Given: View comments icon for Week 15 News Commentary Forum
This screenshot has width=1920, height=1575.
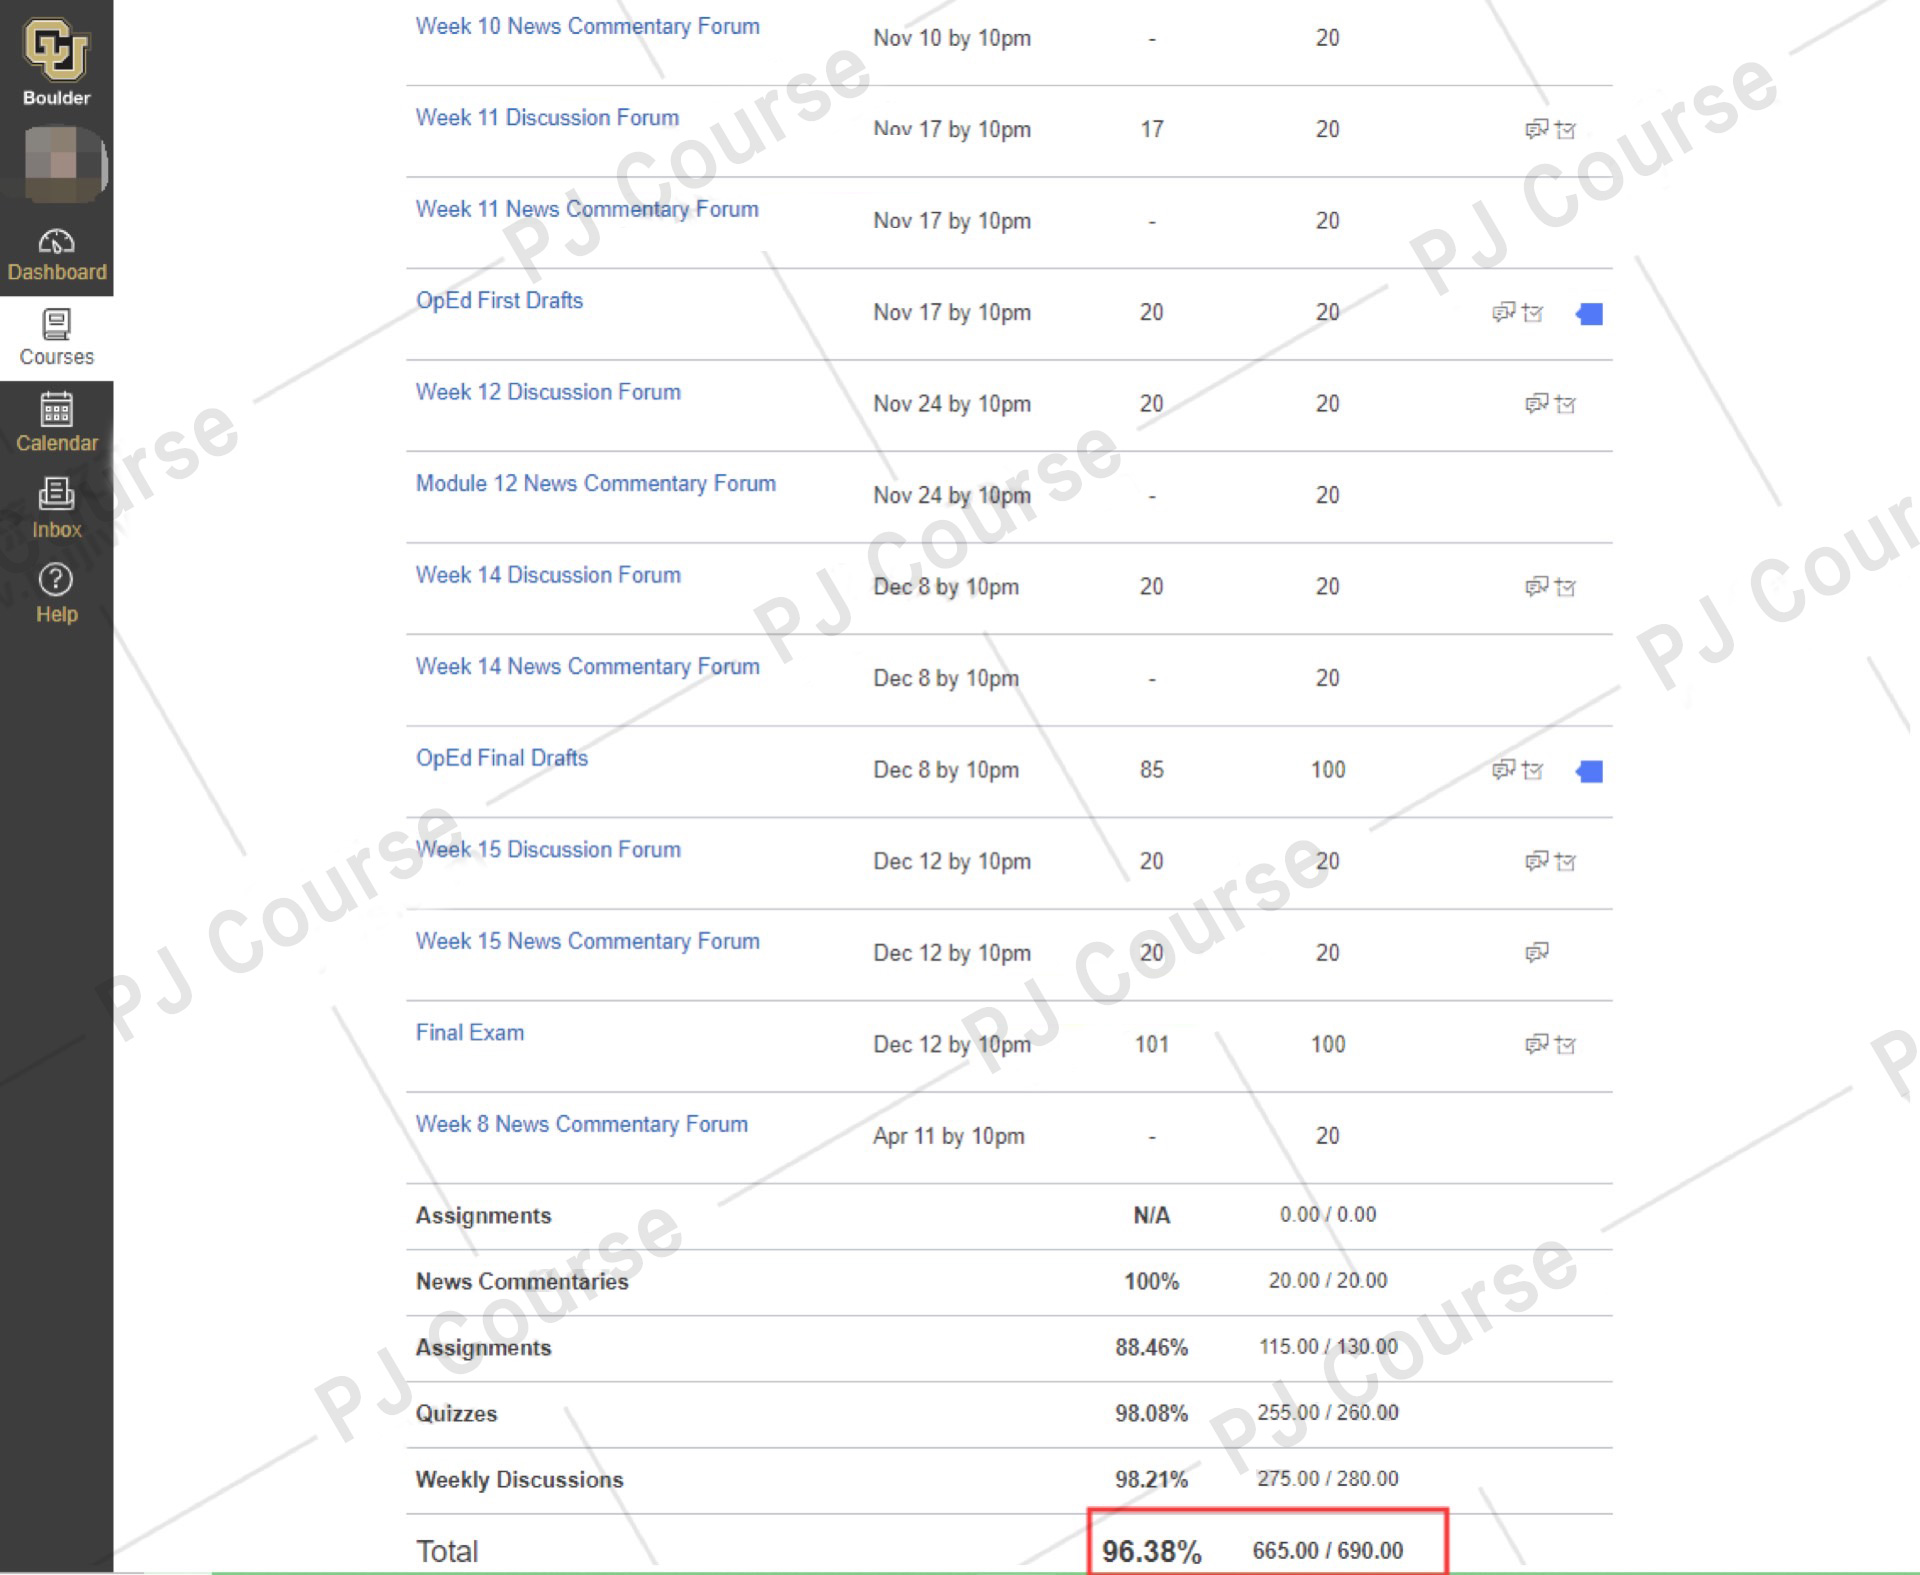Looking at the screenshot, I should coord(1536,952).
